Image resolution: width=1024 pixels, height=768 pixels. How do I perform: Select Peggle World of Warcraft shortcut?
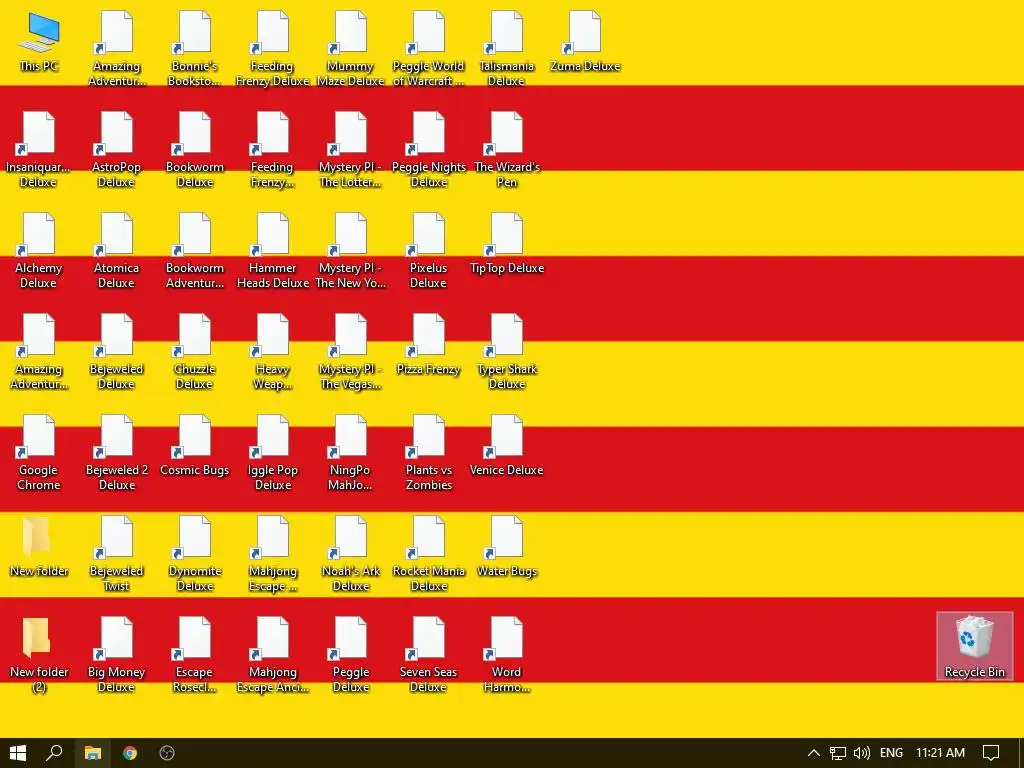coord(428,48)
